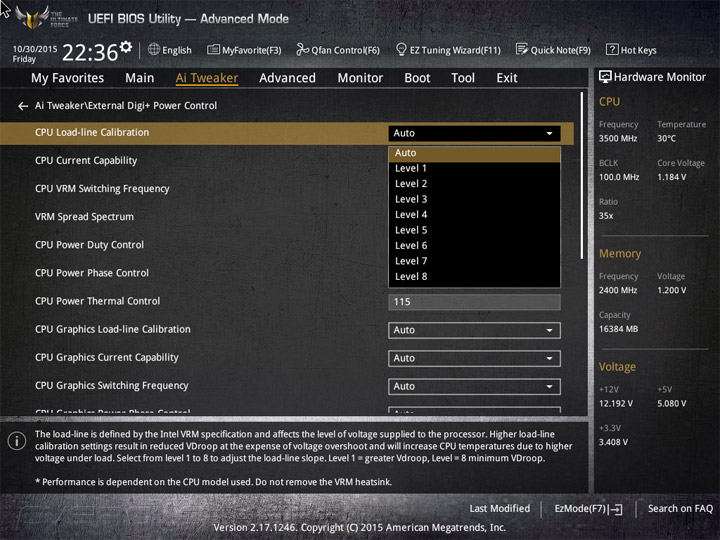Click the 10/30/2015 Friday date
Screen dimensions: 720x540
34,54
